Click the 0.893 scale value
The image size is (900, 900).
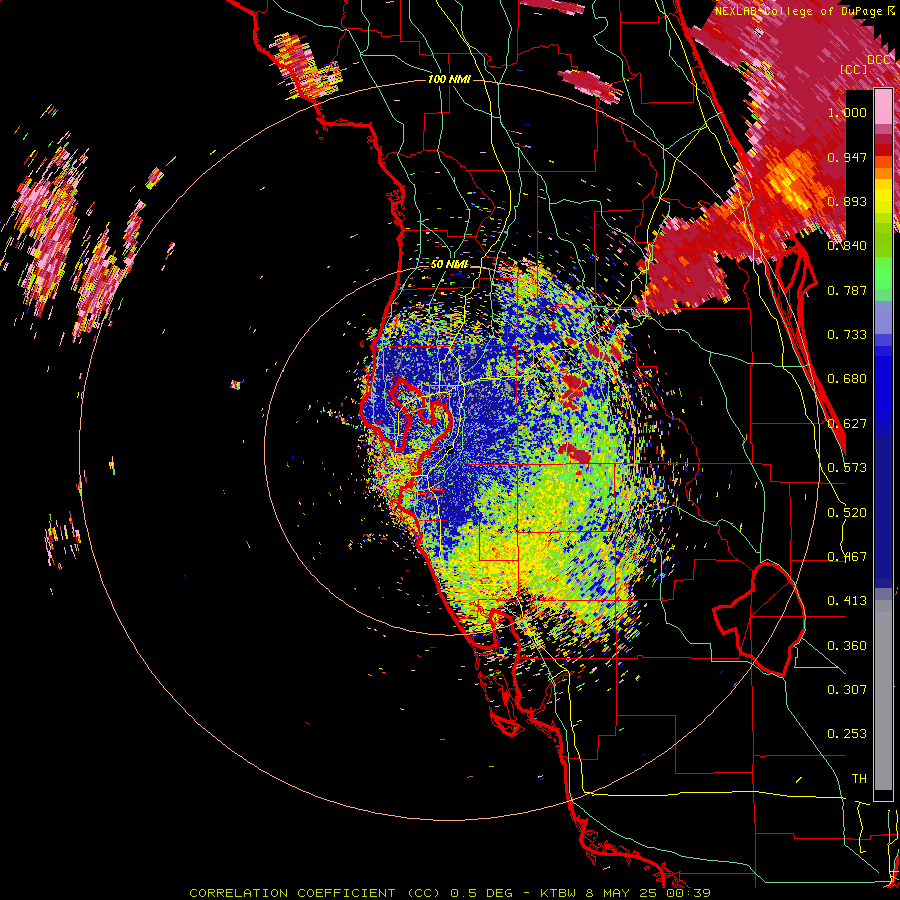click(x=847, y=201)
